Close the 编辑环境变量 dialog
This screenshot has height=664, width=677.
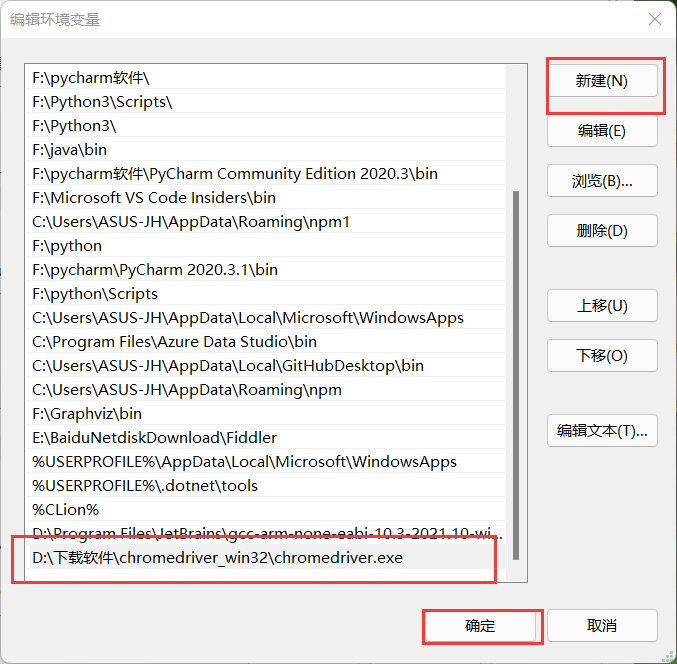(655, 19)
